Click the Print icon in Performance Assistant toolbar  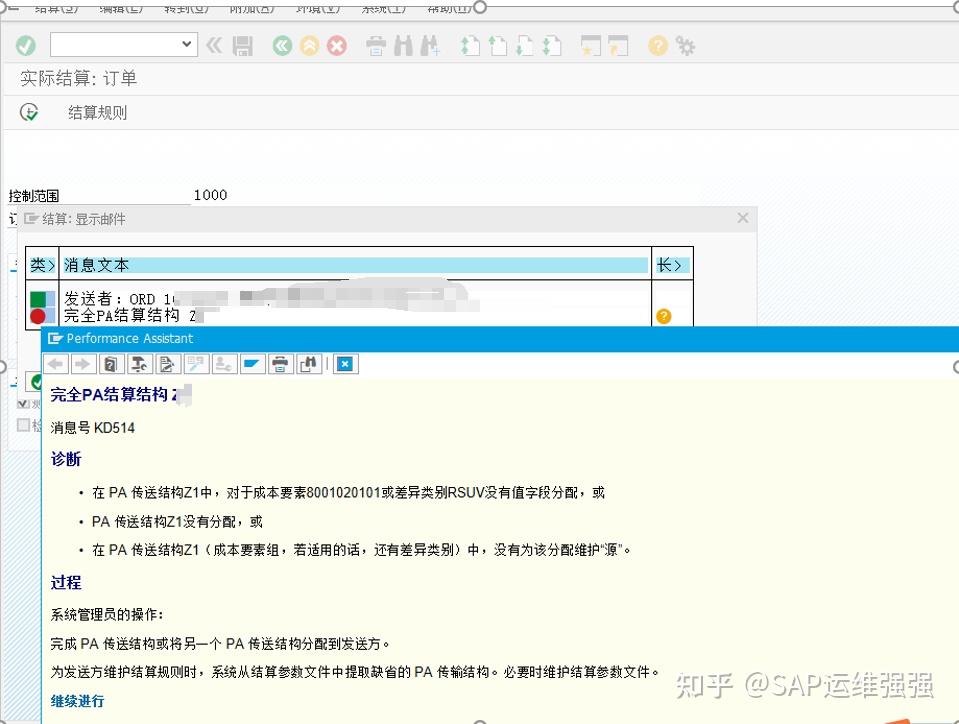click(x=279, y=363)
